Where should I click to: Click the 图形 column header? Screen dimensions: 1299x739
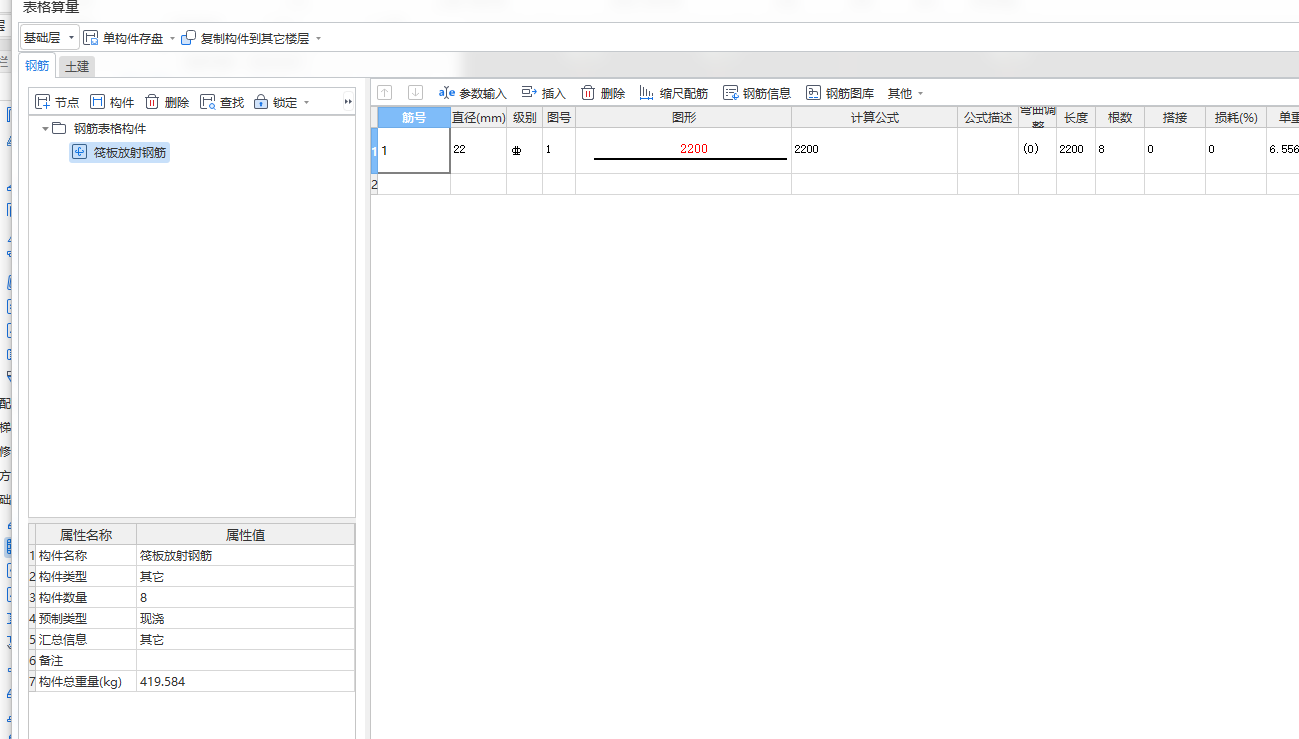(x=684, y=117)
